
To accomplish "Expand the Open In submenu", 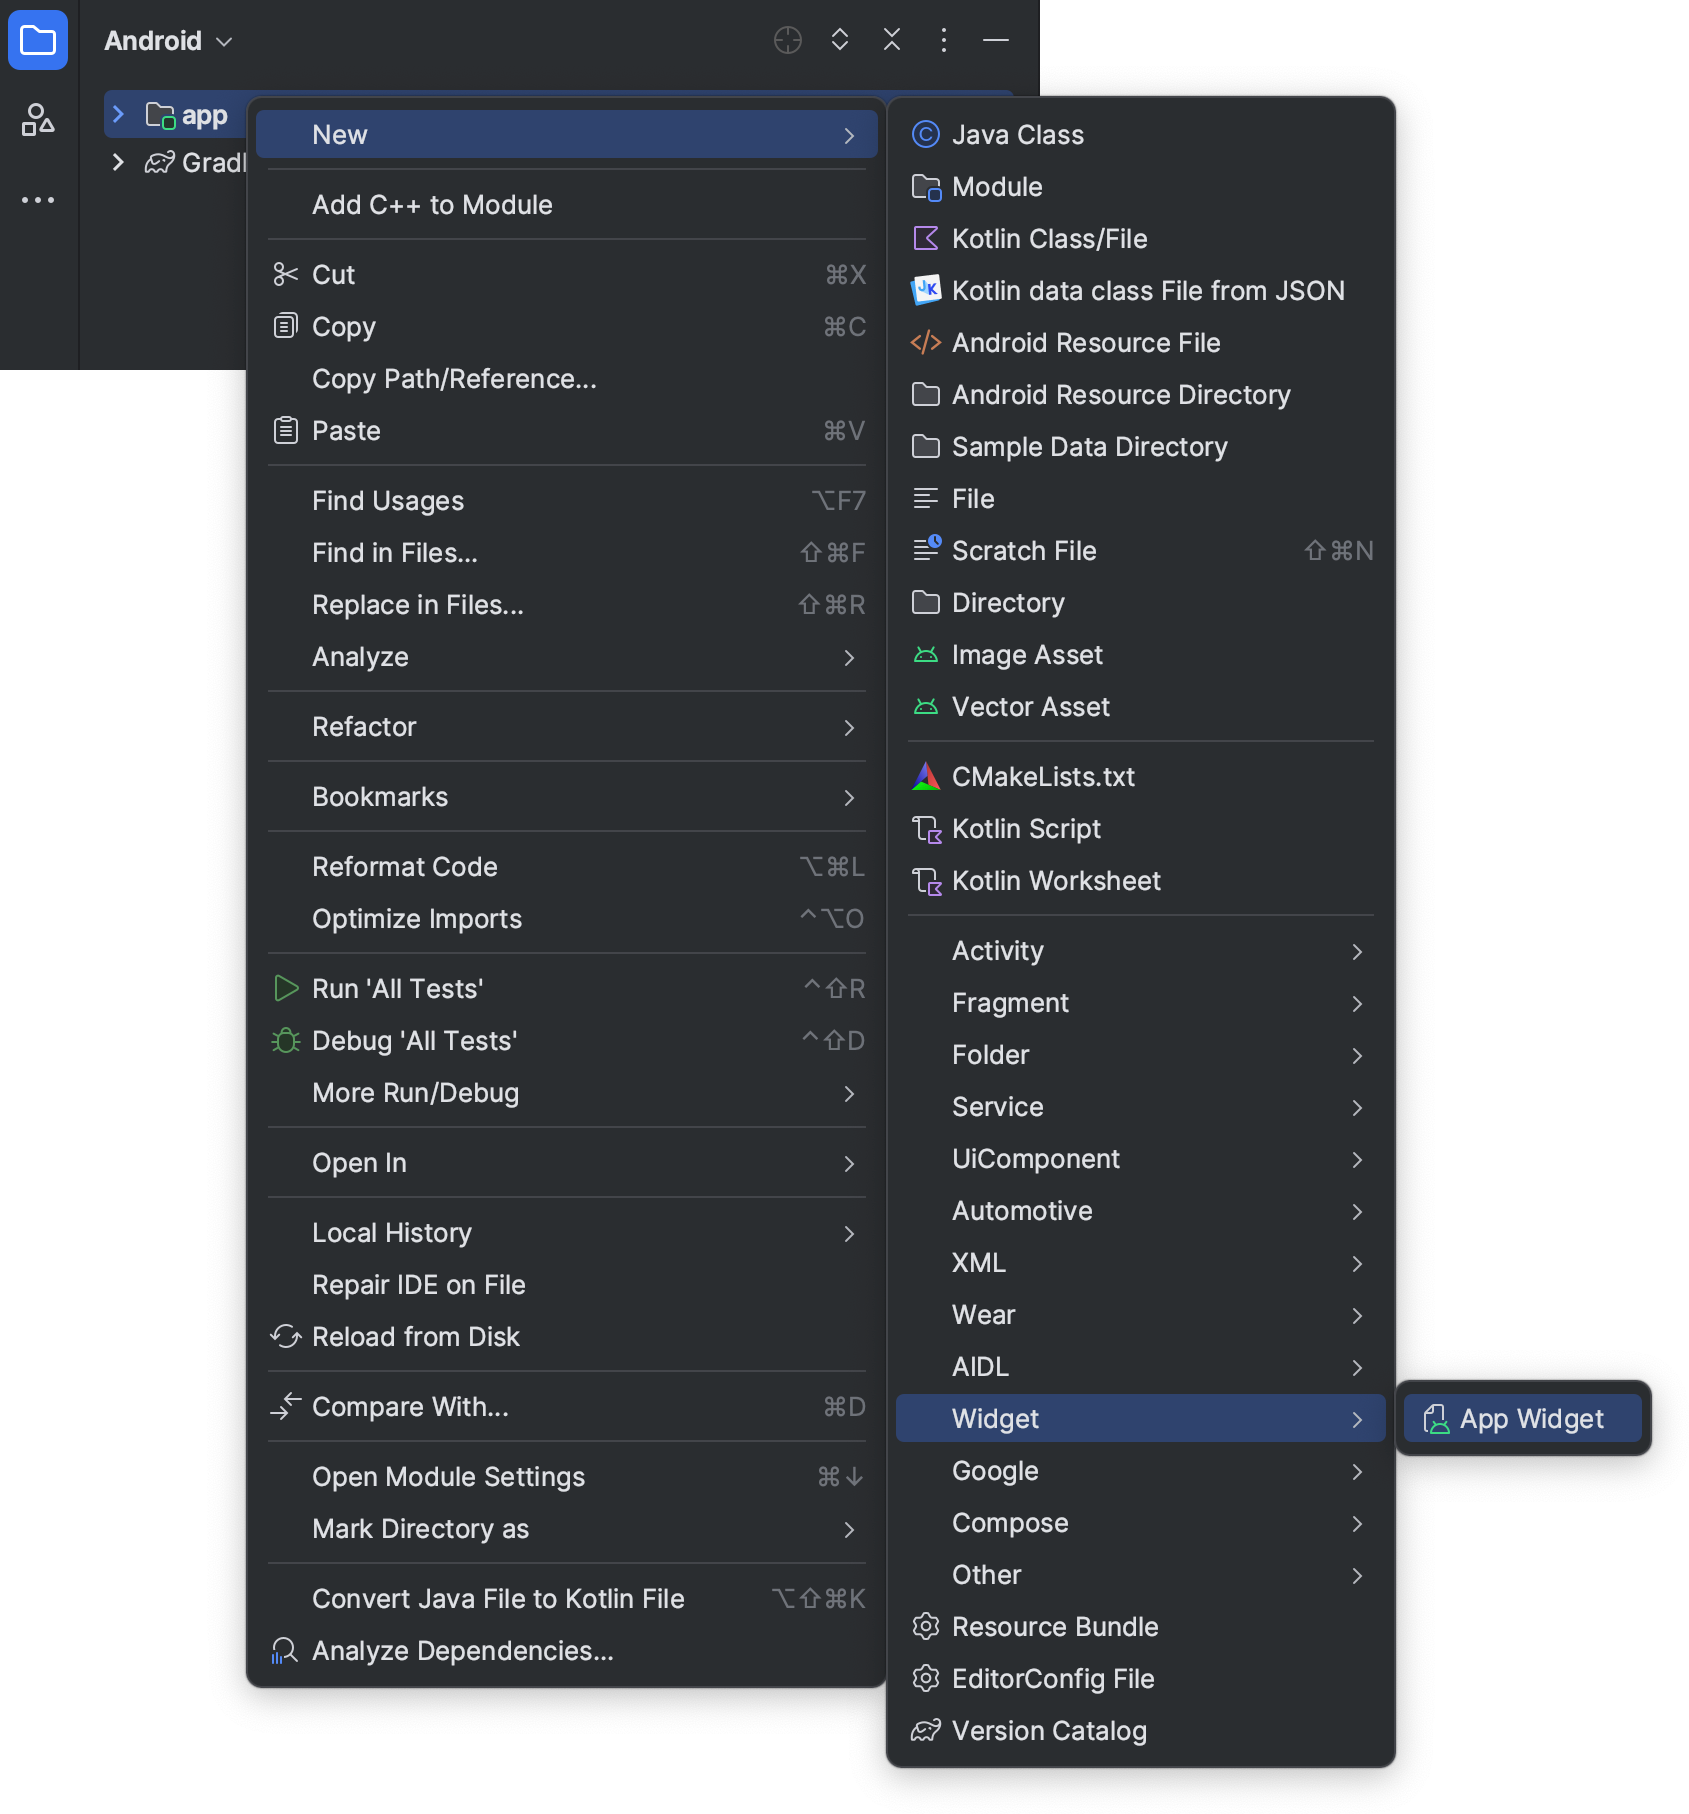I will [566, 1162].
